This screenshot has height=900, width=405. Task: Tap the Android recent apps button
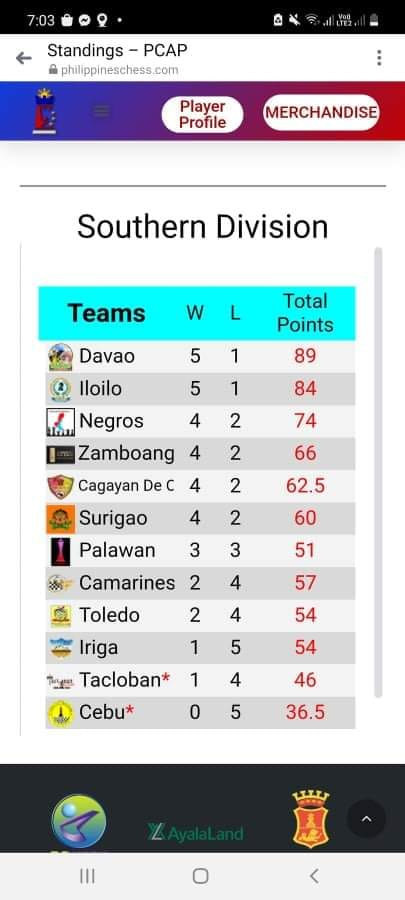coord(87,876)
